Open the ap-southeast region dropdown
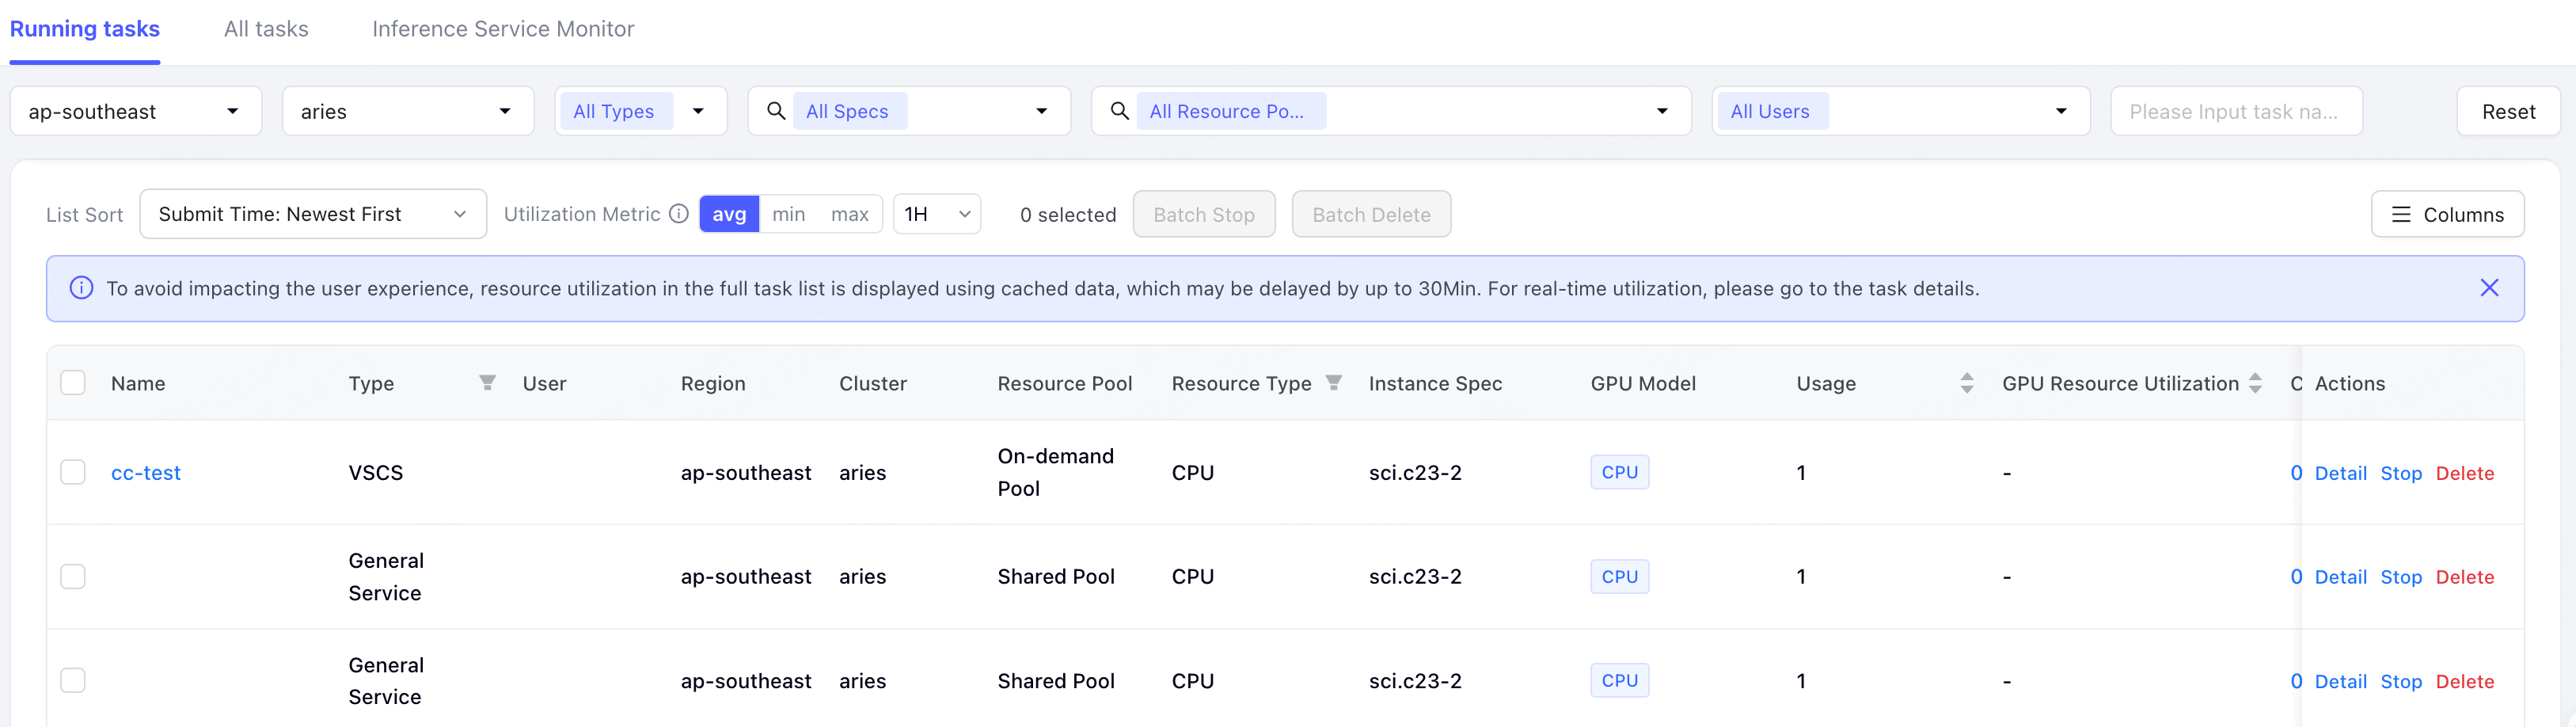The width and height of the screenshot is (2576, 727). pos(136,111)
